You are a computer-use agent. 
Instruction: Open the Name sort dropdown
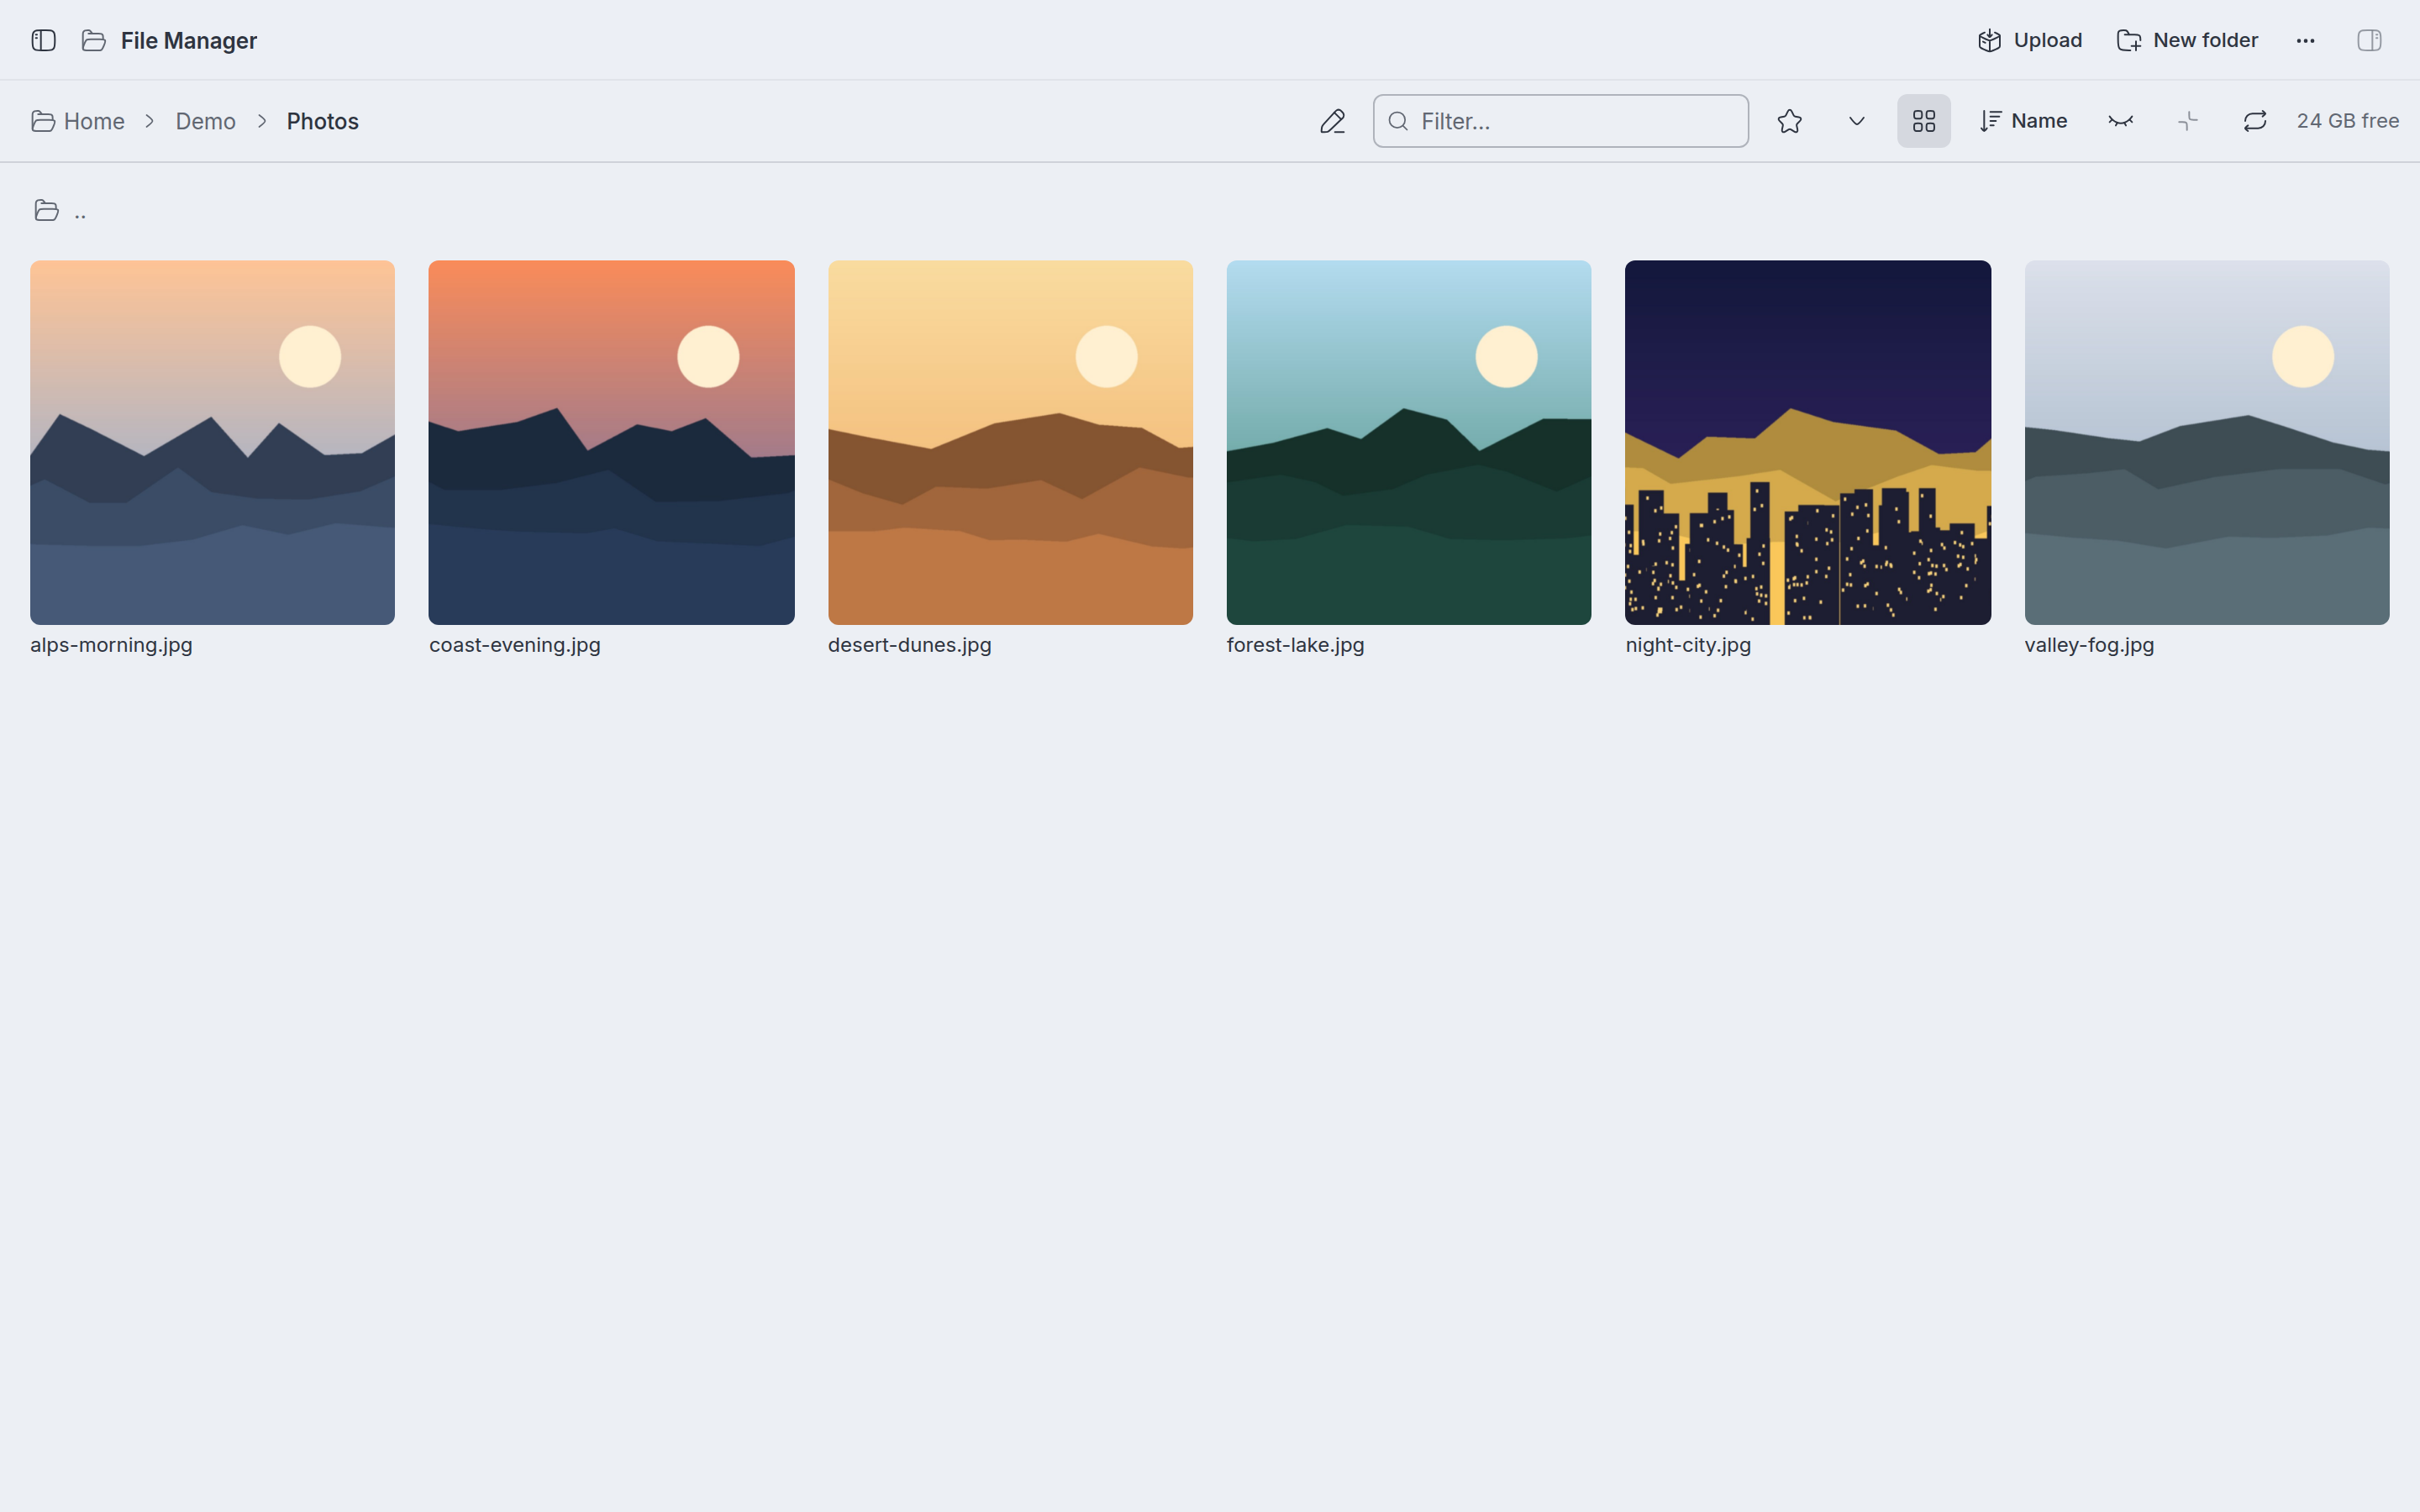2023,121
